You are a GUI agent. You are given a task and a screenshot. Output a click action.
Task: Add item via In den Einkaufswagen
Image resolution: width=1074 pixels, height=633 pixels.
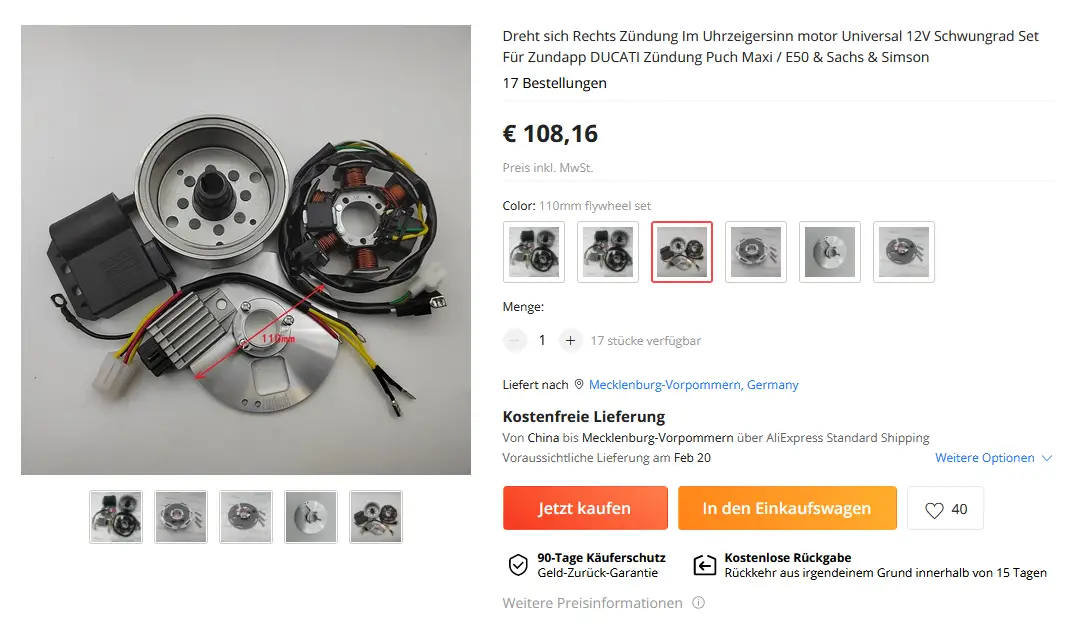(787, 508)
